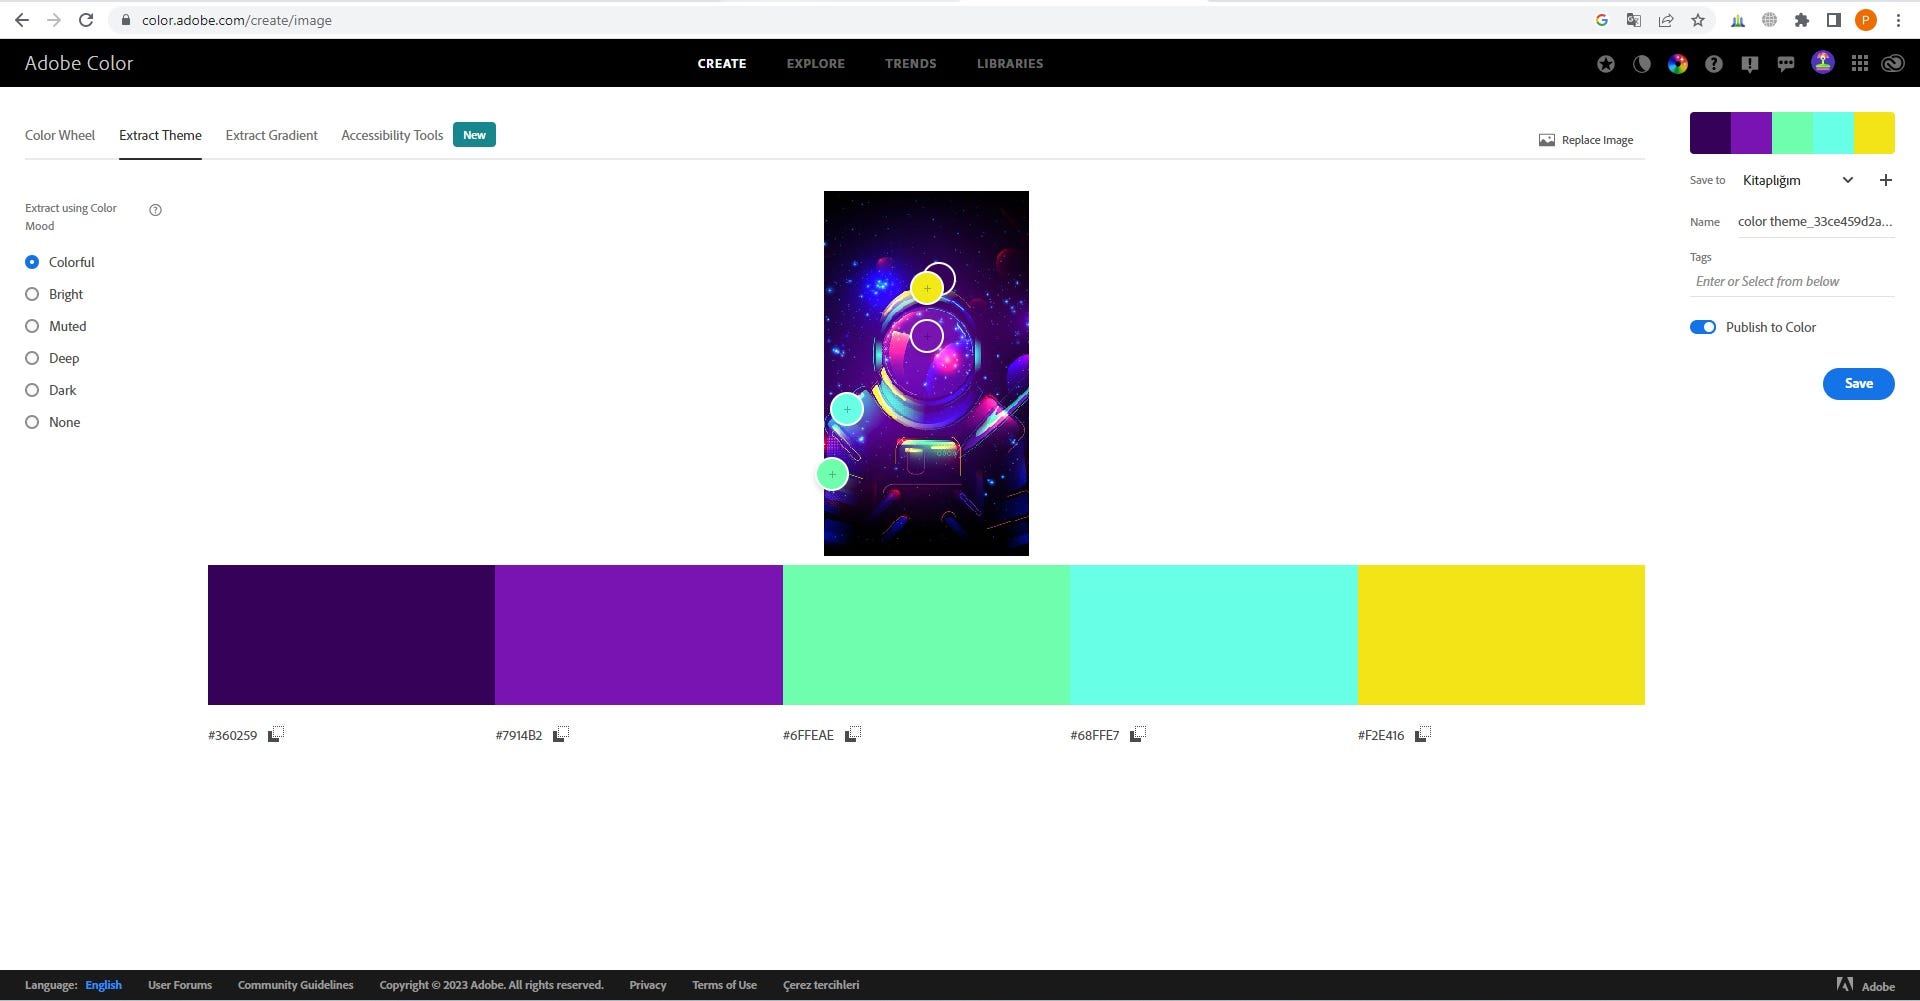Open the chat speech bubble icon
The width and height of the screenshot is (1920, 1001).
pos(1786,64)
